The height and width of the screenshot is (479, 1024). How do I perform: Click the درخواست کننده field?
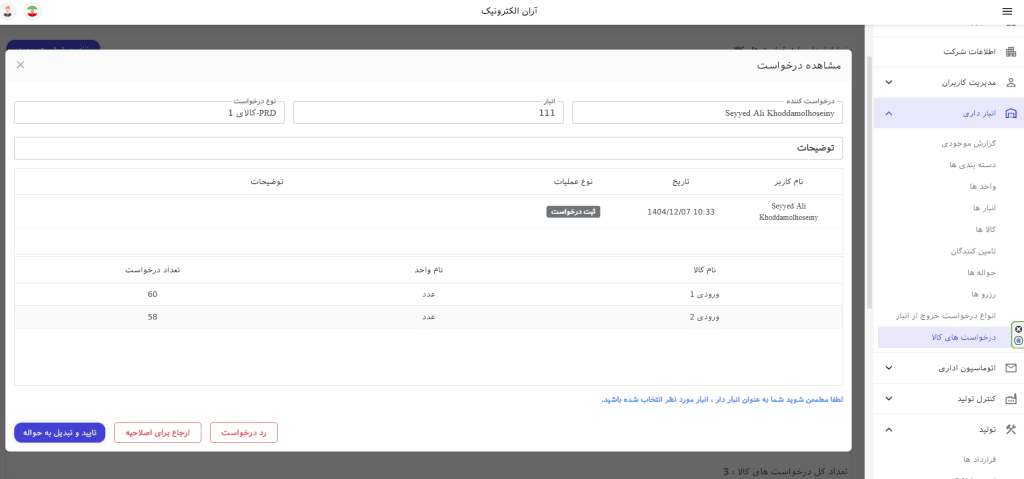tap(707, 112)
